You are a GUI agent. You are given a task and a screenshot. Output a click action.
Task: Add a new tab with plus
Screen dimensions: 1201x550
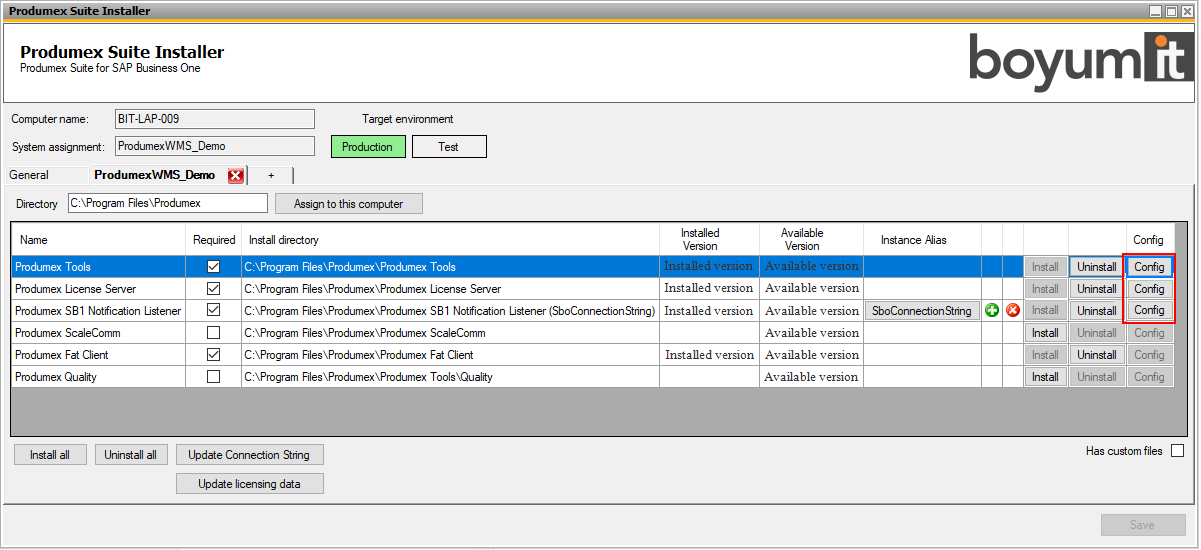[270, 175]
